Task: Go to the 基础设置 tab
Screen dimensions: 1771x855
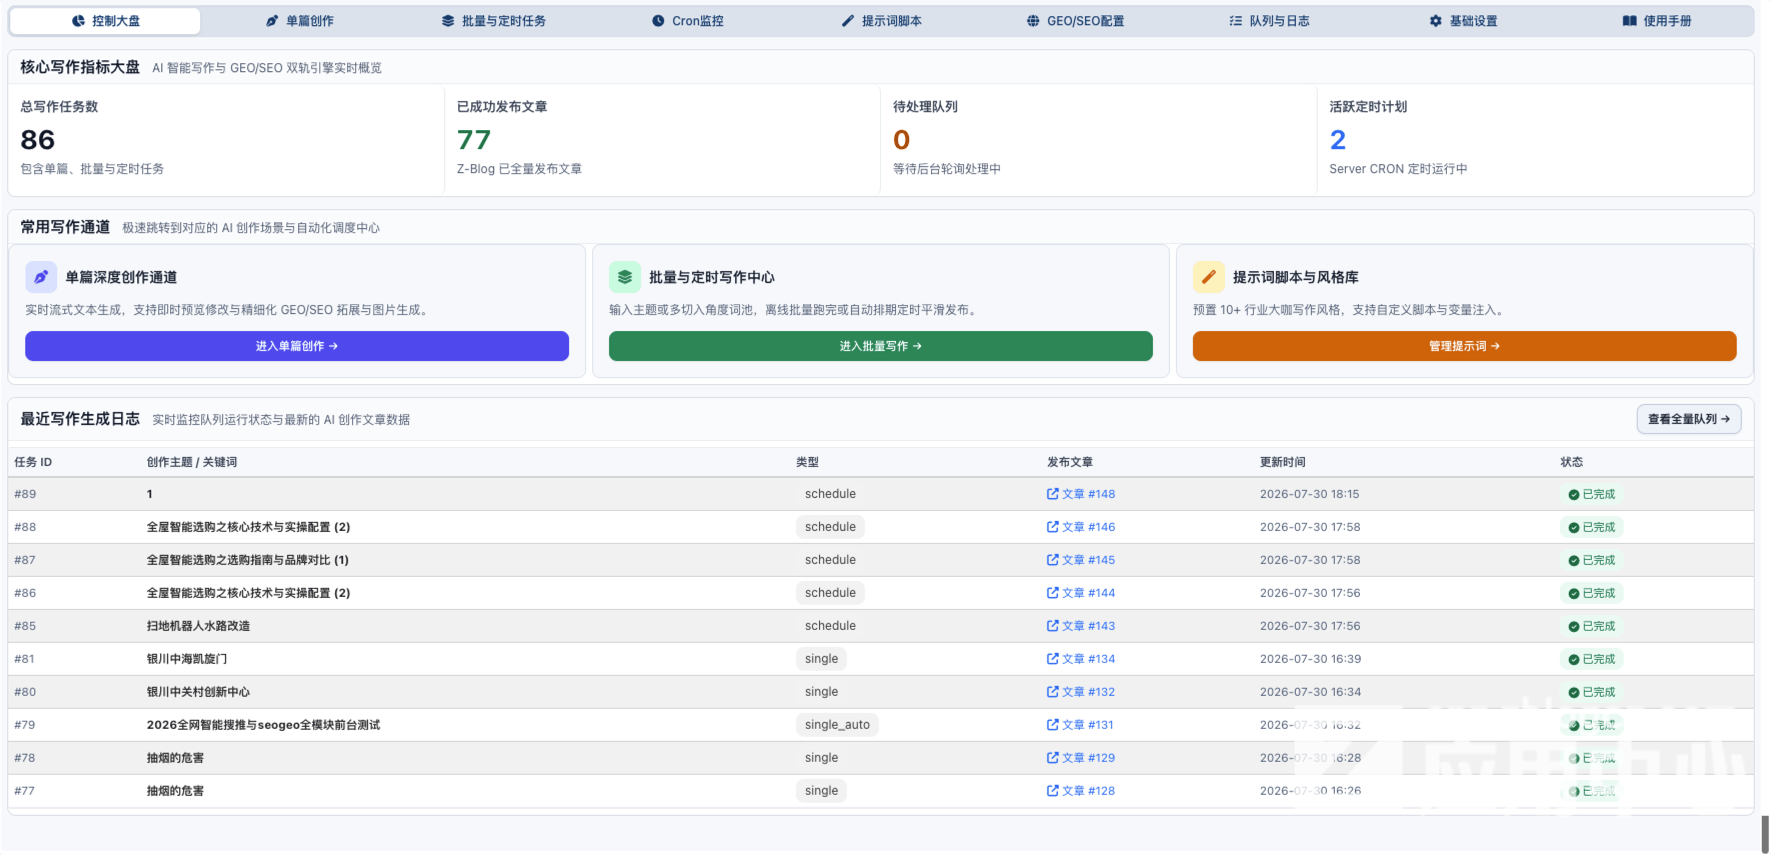Action: point(1464,21)
